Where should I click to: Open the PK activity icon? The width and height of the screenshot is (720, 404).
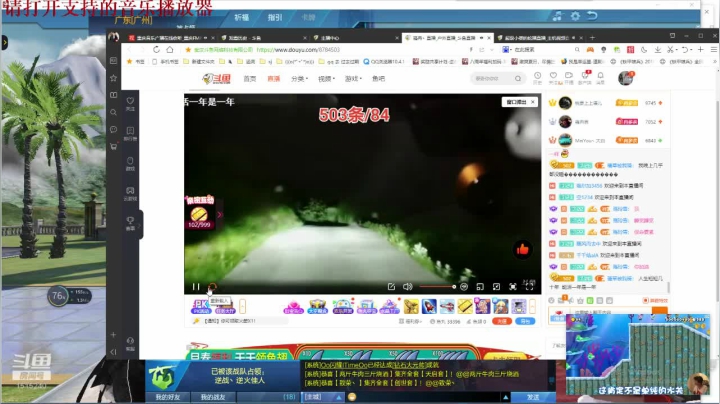200,306
